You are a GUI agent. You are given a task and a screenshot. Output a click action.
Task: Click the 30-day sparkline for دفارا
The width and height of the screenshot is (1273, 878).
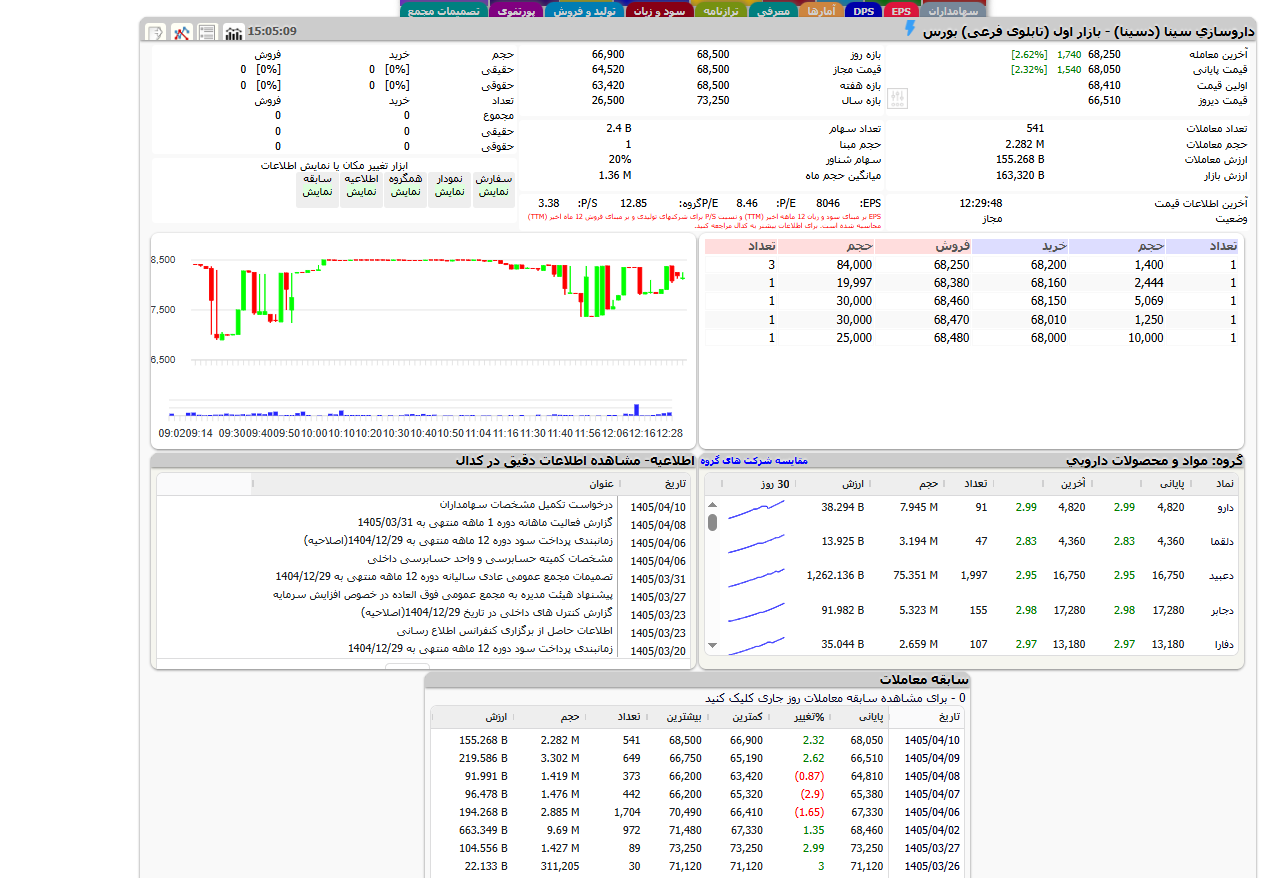[x=755, y=646]
